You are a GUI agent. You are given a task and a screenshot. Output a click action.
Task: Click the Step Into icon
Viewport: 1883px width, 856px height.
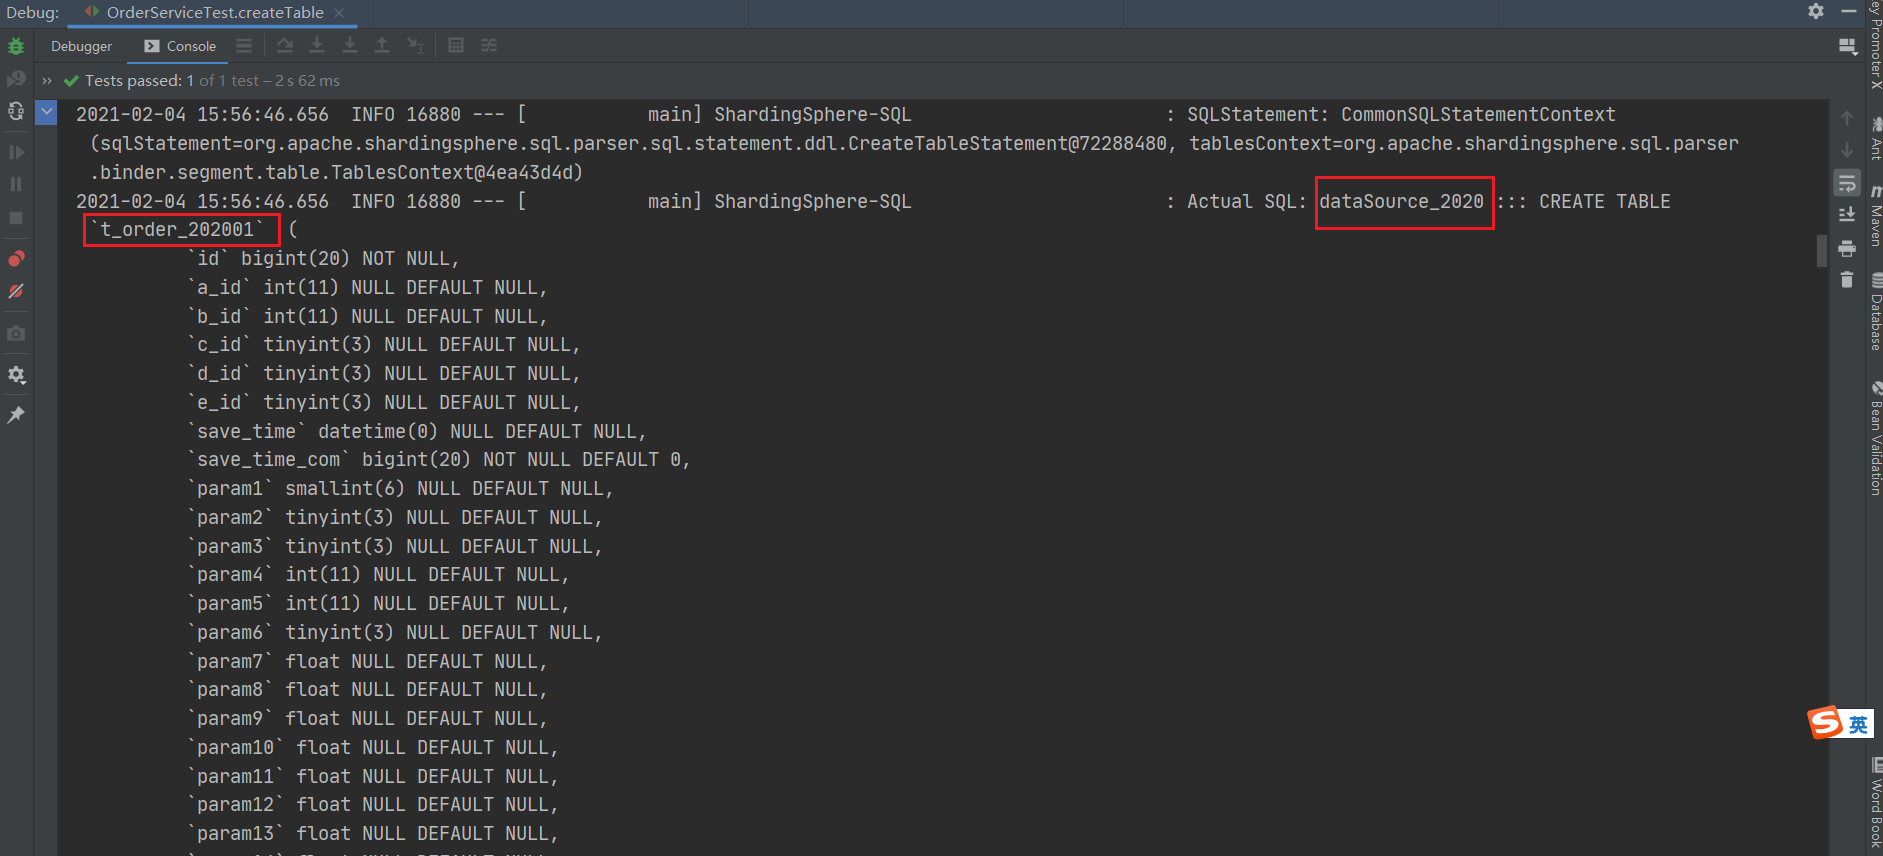(317, 46)
